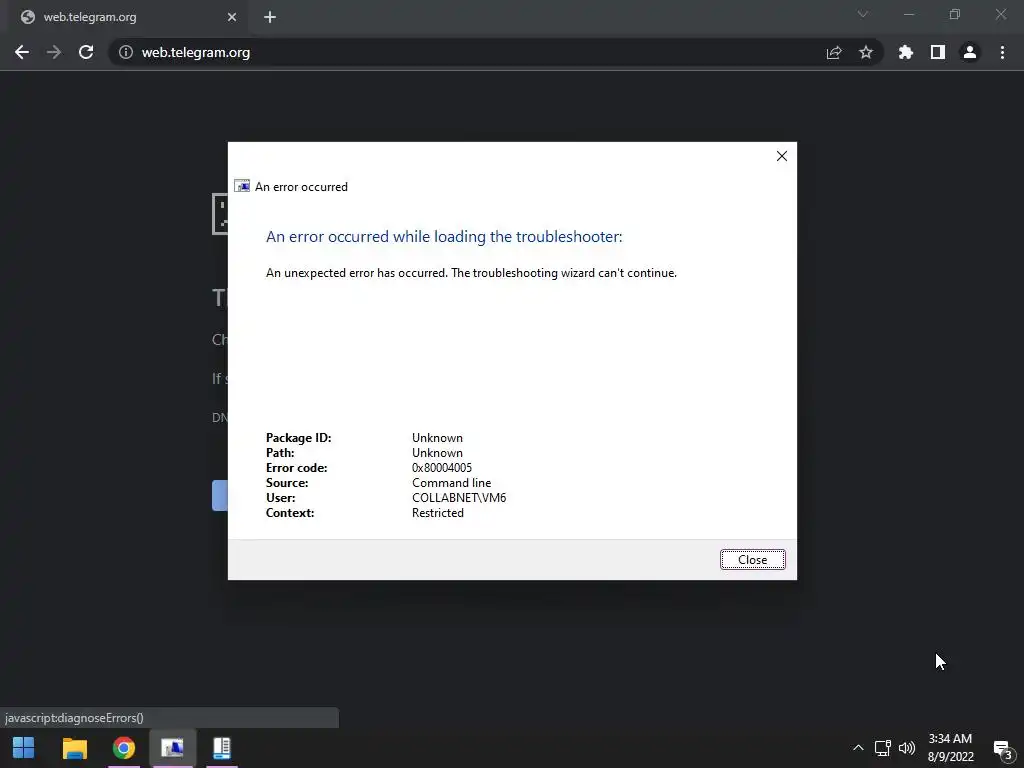Show hidden system tray icons
The width and height of the screenshot is (1024, 768).
click(858, 748)
